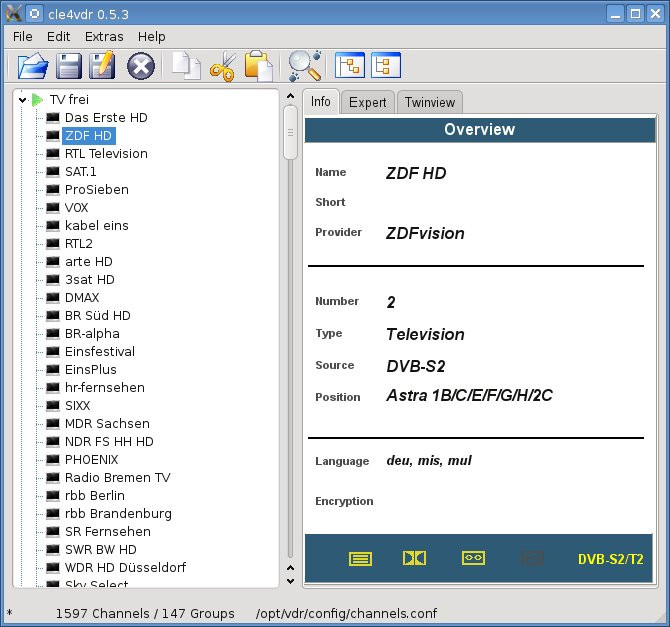
Task: Click the round X close icon
Action: (143, 66)
